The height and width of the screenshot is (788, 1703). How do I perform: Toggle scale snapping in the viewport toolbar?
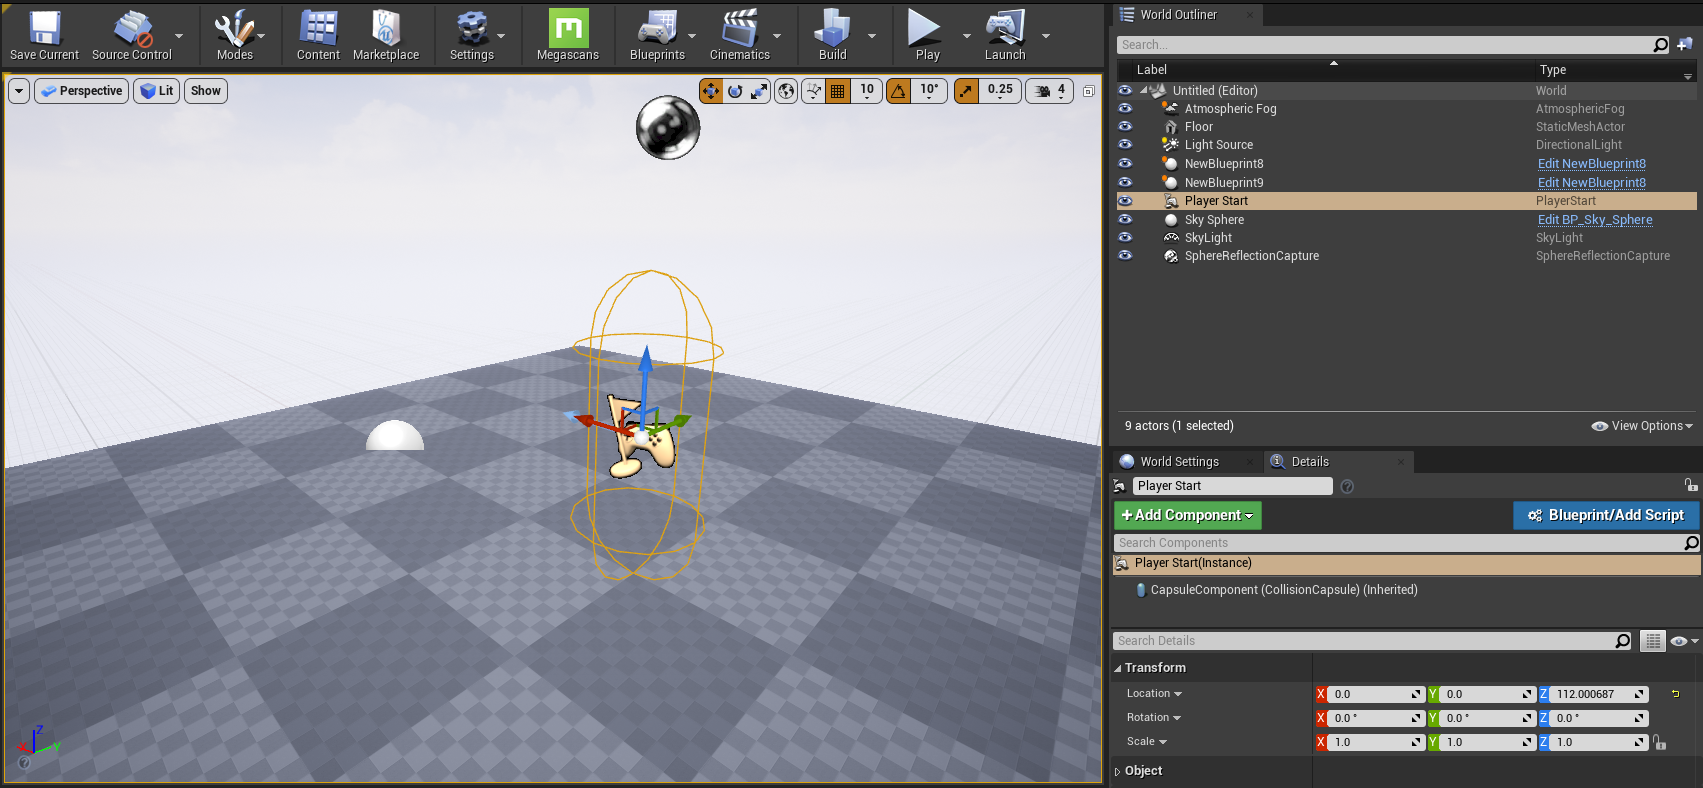[x=966, y=91]
